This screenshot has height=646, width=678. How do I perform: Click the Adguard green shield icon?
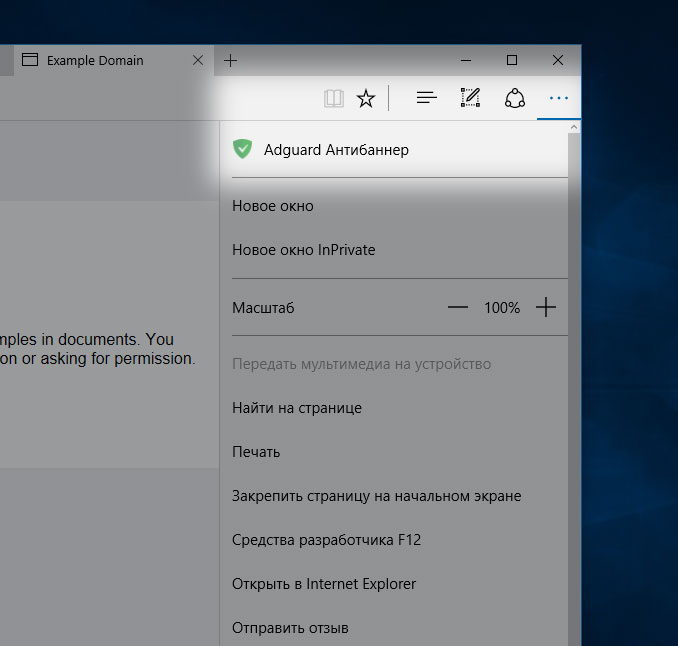coord(243,149)
